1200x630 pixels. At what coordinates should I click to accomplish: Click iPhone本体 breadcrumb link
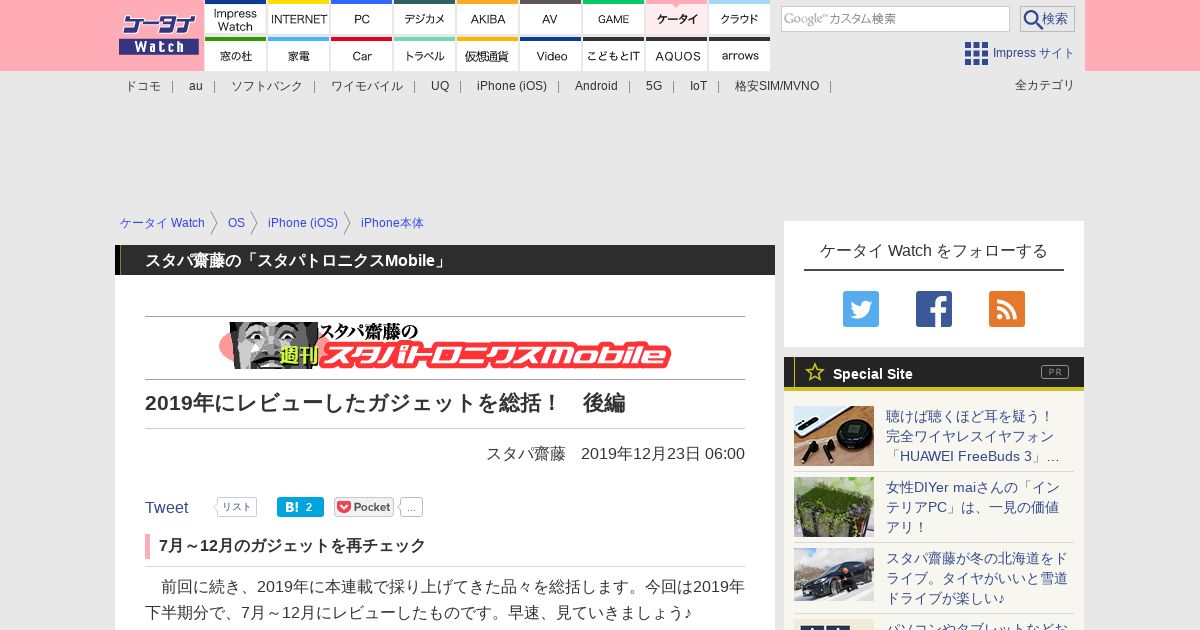[392, 223]
